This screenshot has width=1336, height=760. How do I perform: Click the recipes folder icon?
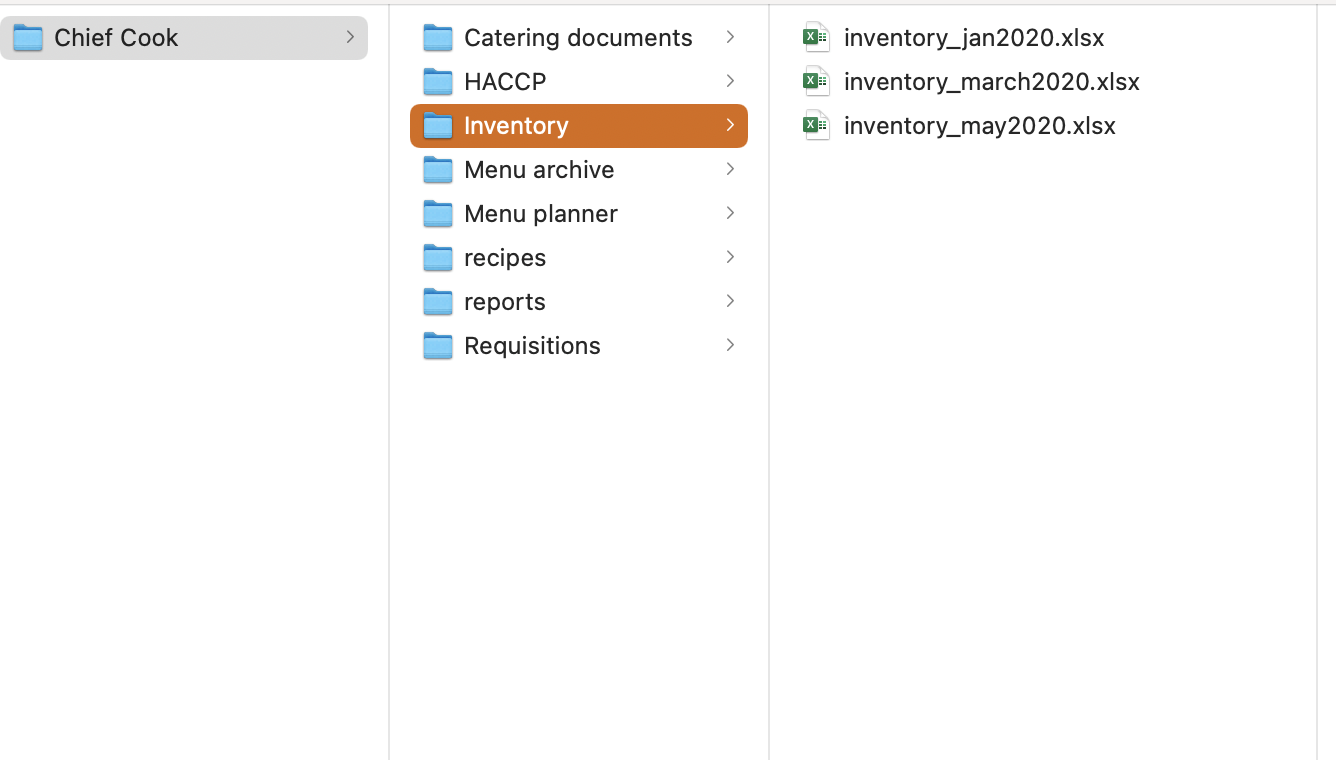(x=438, y=258)
